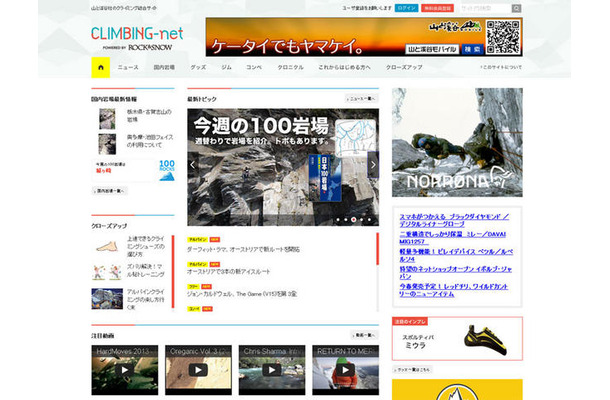Open the ニュース一覧 link above the carousel
This screenshot has width=610, height=400.
[362, 99]
